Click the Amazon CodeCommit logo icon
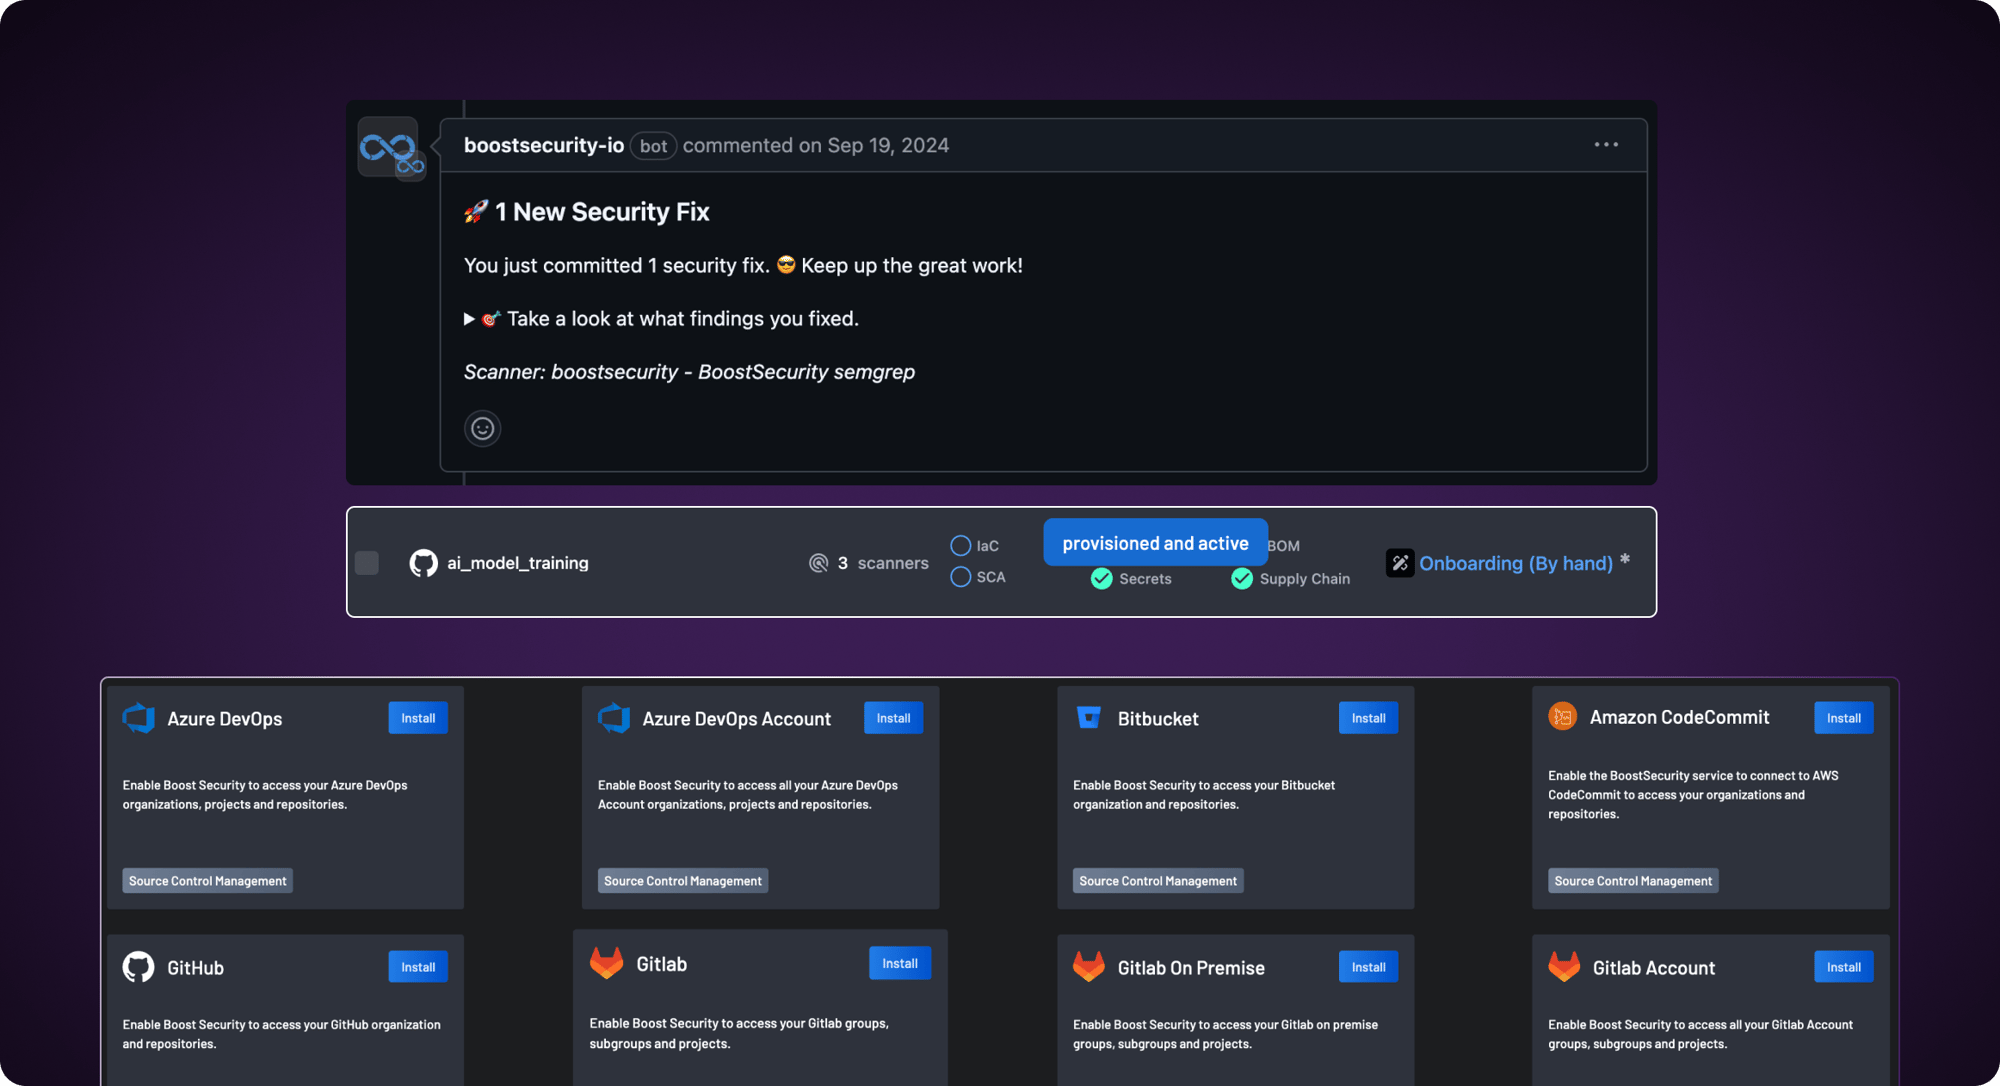This screenshot has height=1086, width=2000. pos(1563,716)
